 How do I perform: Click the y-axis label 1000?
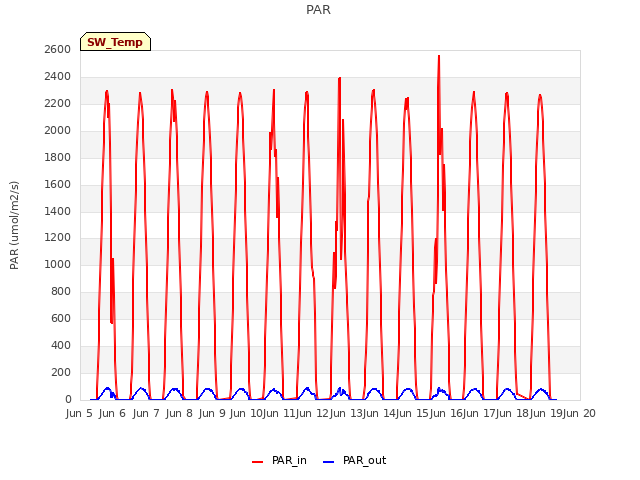(58, 264)
